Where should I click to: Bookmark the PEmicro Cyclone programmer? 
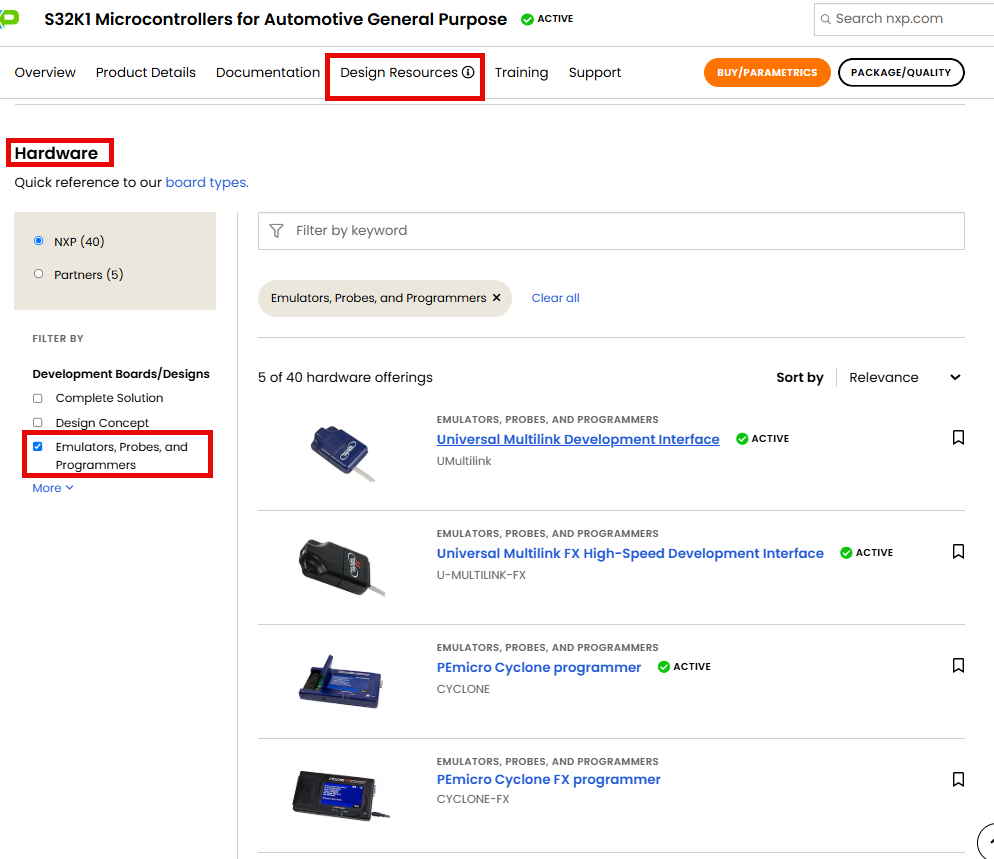[958, 665]
